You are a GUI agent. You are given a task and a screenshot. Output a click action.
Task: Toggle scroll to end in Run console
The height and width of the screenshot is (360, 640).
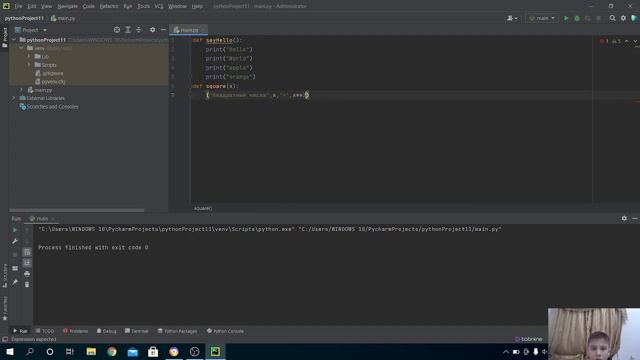tap(27, 263)
